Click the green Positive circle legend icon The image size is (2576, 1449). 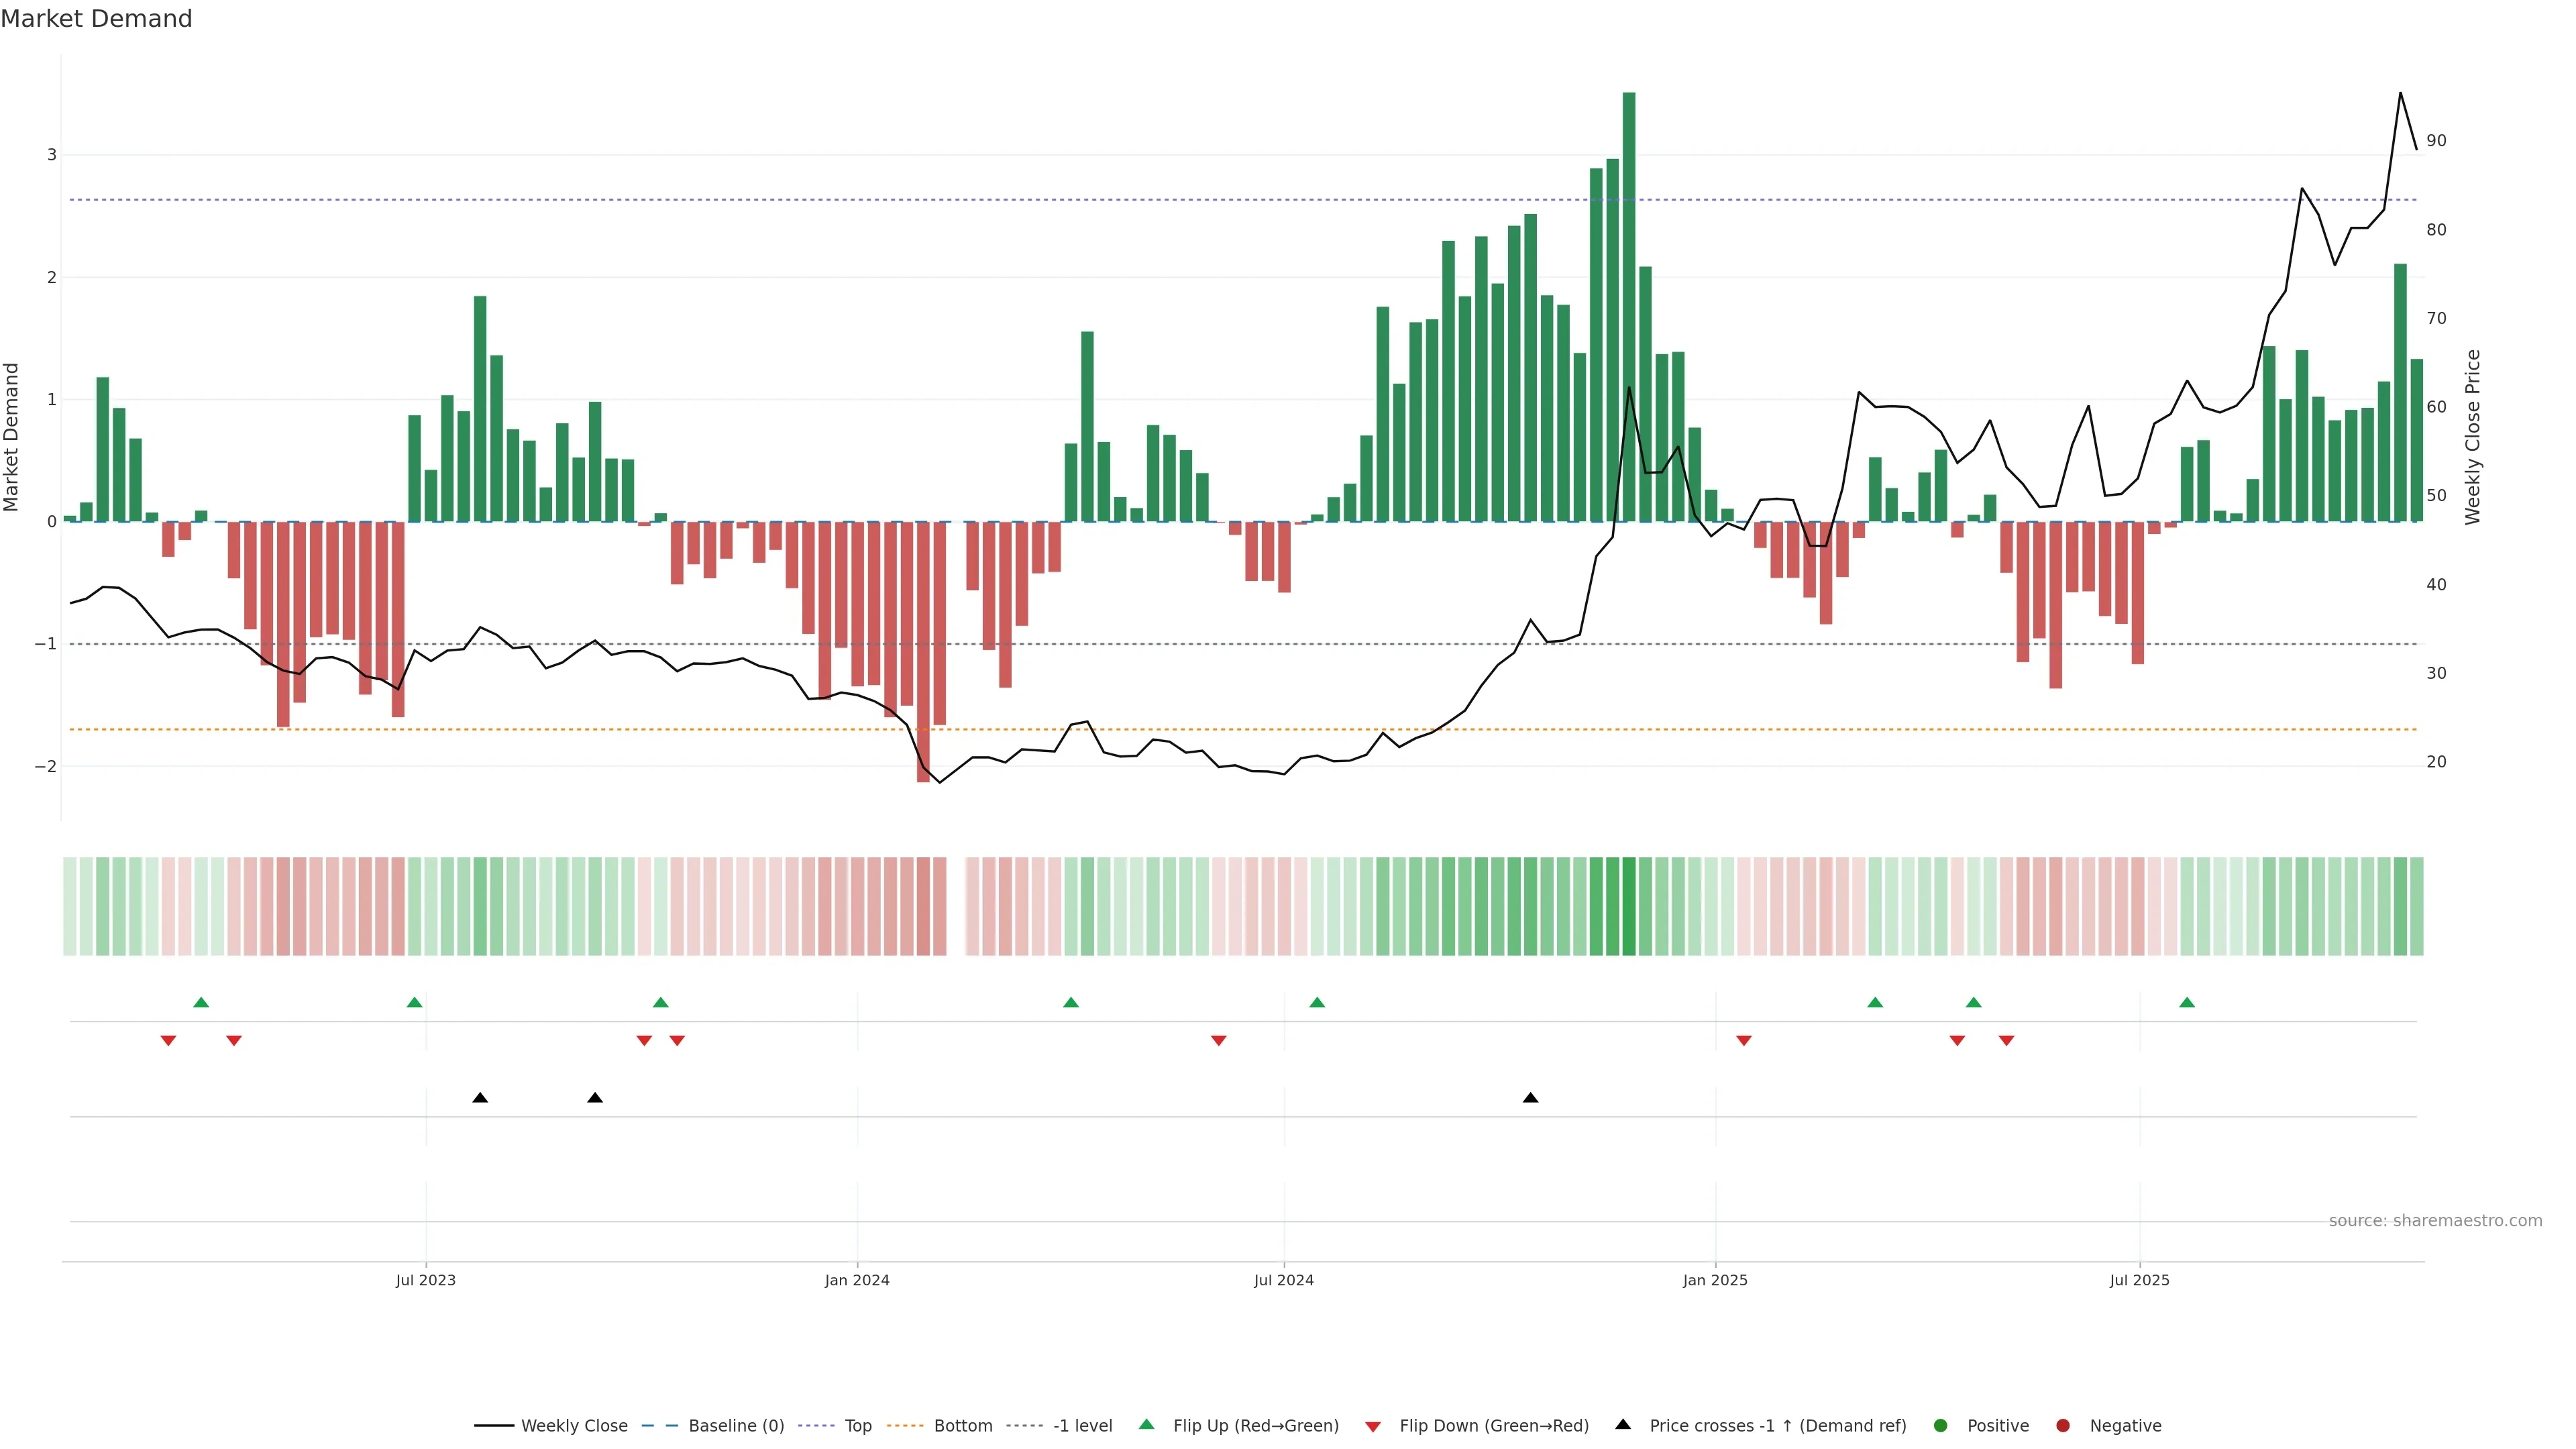click(1941, 1425)
